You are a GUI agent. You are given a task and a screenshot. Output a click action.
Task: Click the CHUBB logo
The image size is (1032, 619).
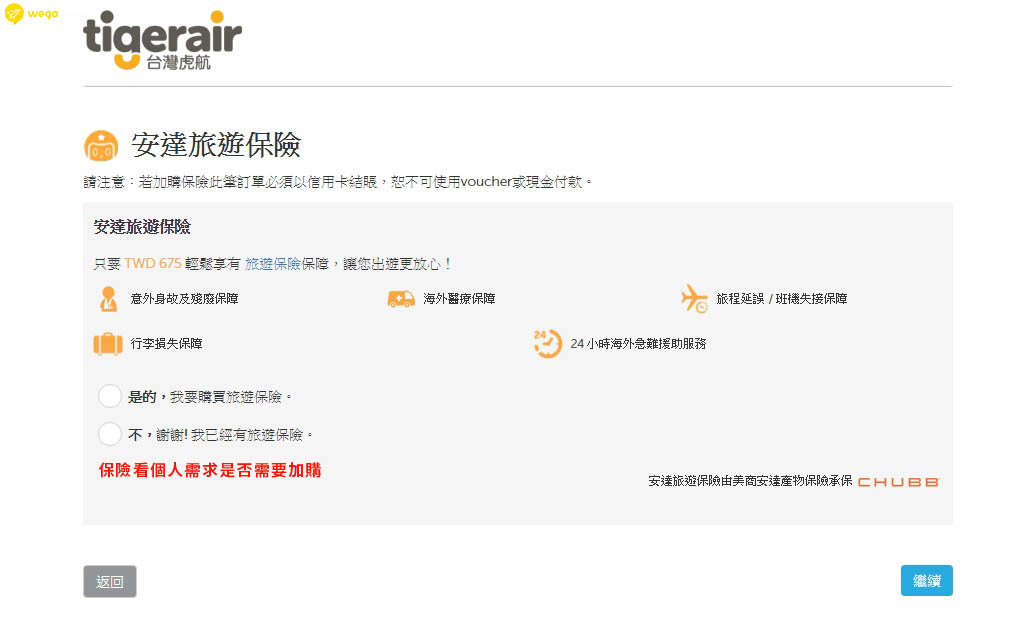[x=898, y=482]
